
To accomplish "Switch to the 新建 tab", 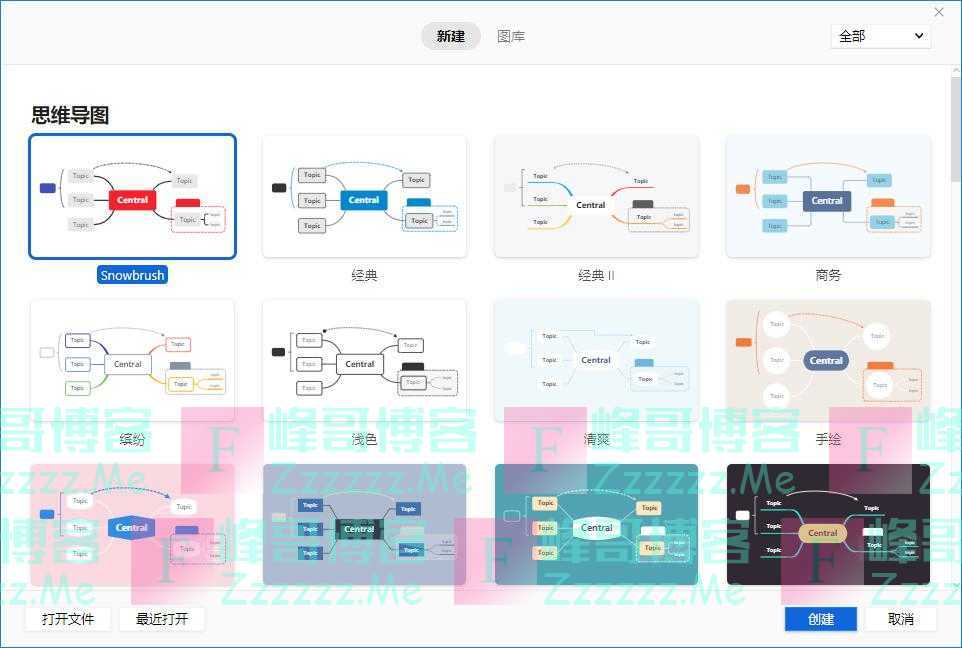I will 450,36.
